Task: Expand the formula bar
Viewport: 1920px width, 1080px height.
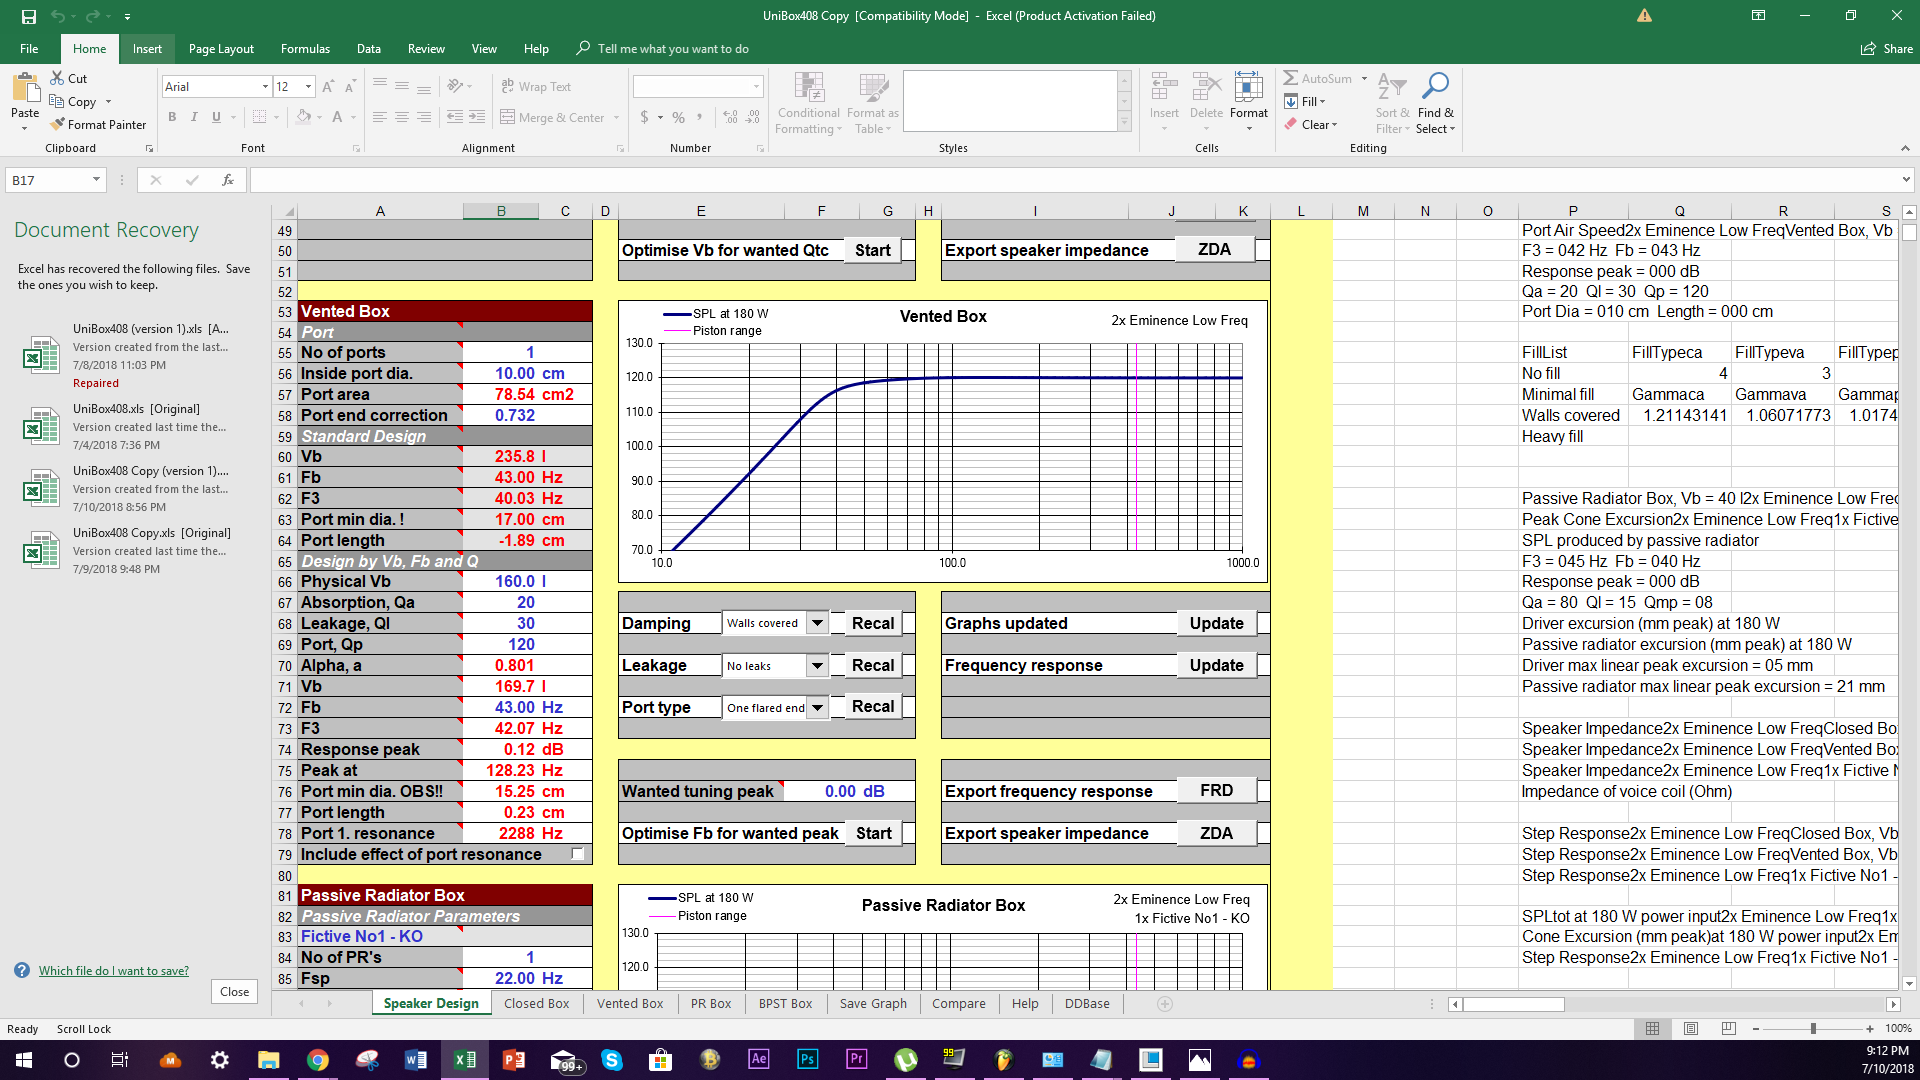Action: (1906, 180)
